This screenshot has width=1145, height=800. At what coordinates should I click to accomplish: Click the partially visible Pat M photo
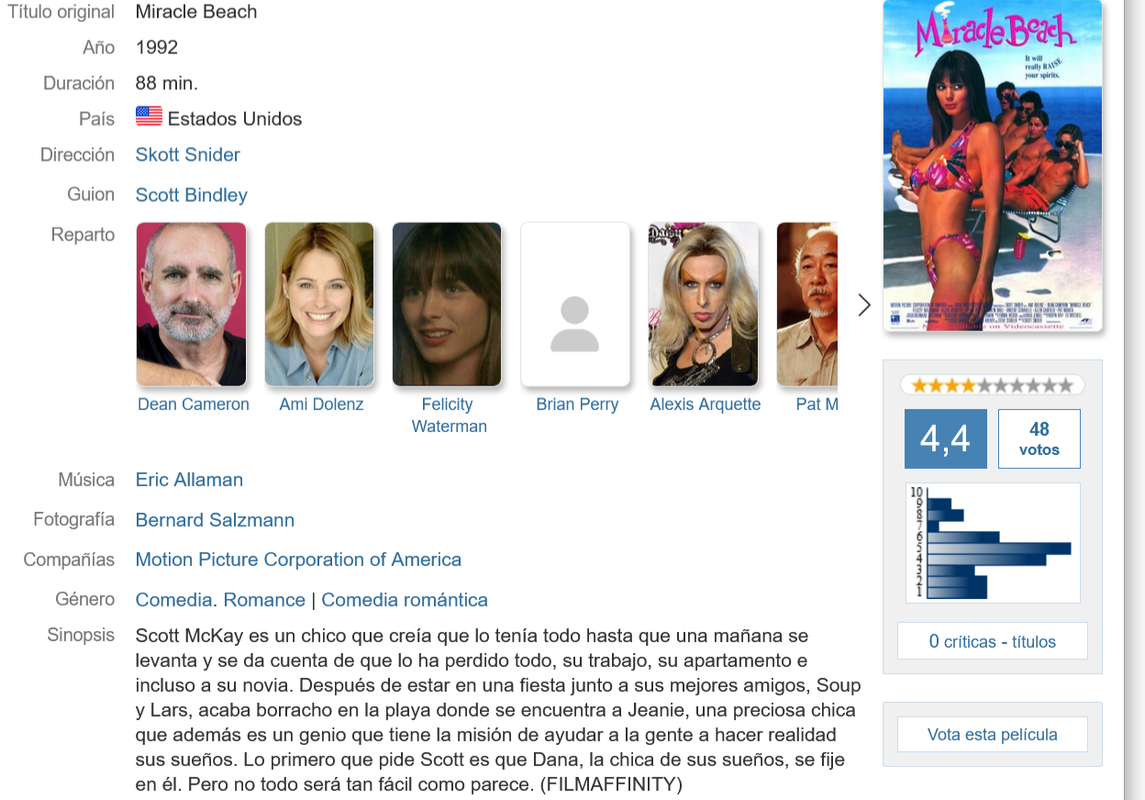[807, 304]
